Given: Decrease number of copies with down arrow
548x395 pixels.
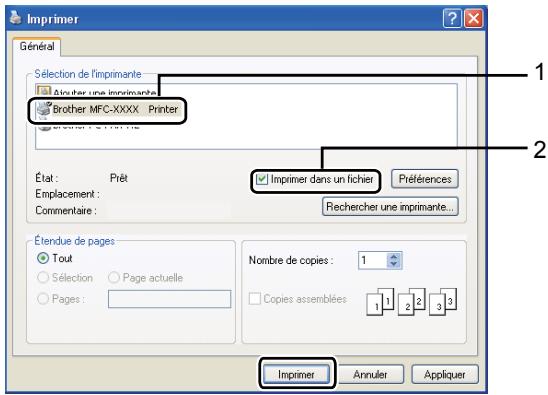Looking at the screenshot, I should 394,265.
